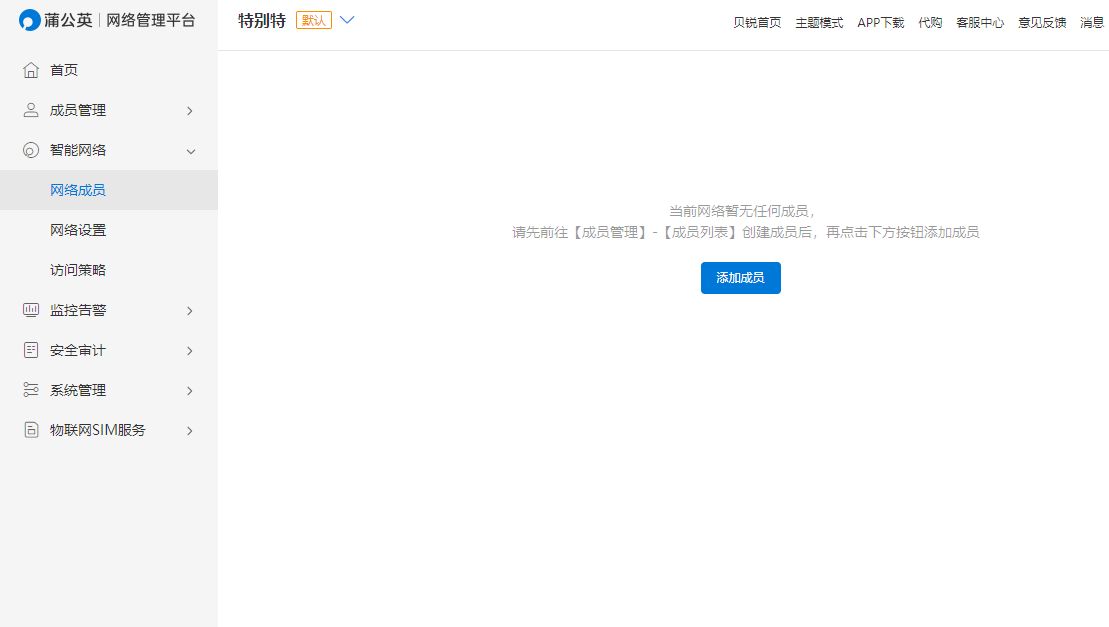Click the 系统管理 settings icon
Viewport: 1109px width, 627px height.
[x=31, y=390]
